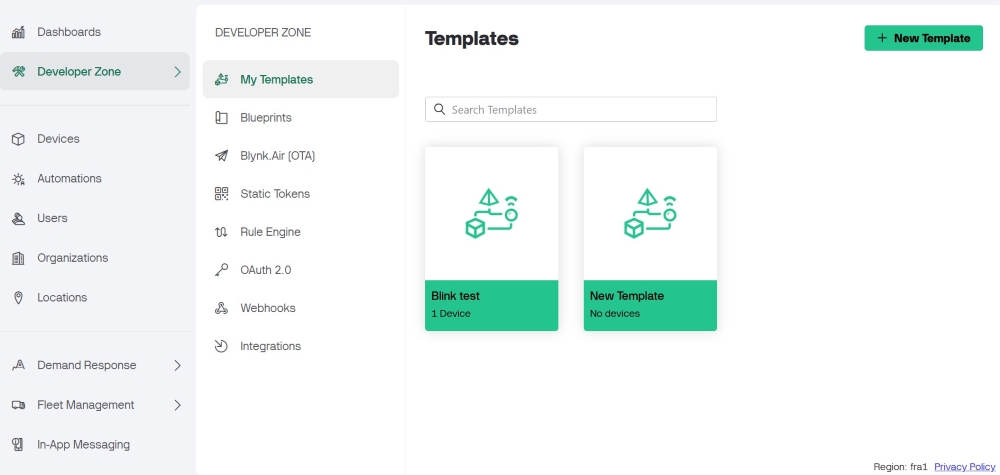Click the Rule Engine arrows icon
The image size is (1000, 475).
tap(221, 232)
